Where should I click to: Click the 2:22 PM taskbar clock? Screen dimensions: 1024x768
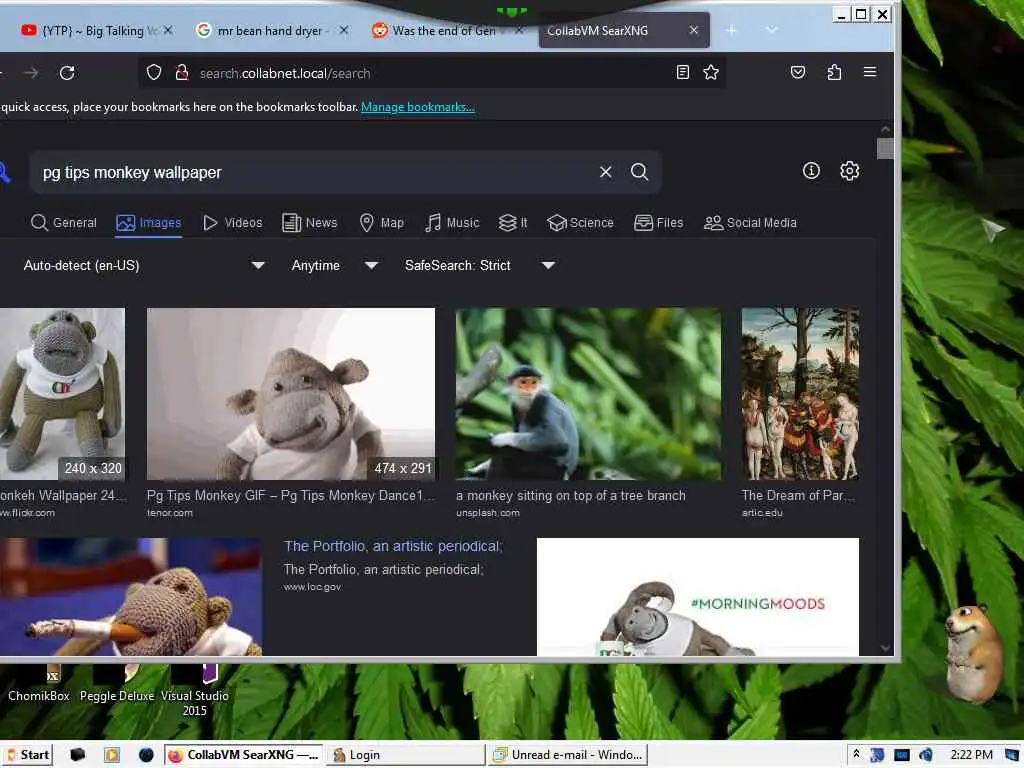coord(970,755)
